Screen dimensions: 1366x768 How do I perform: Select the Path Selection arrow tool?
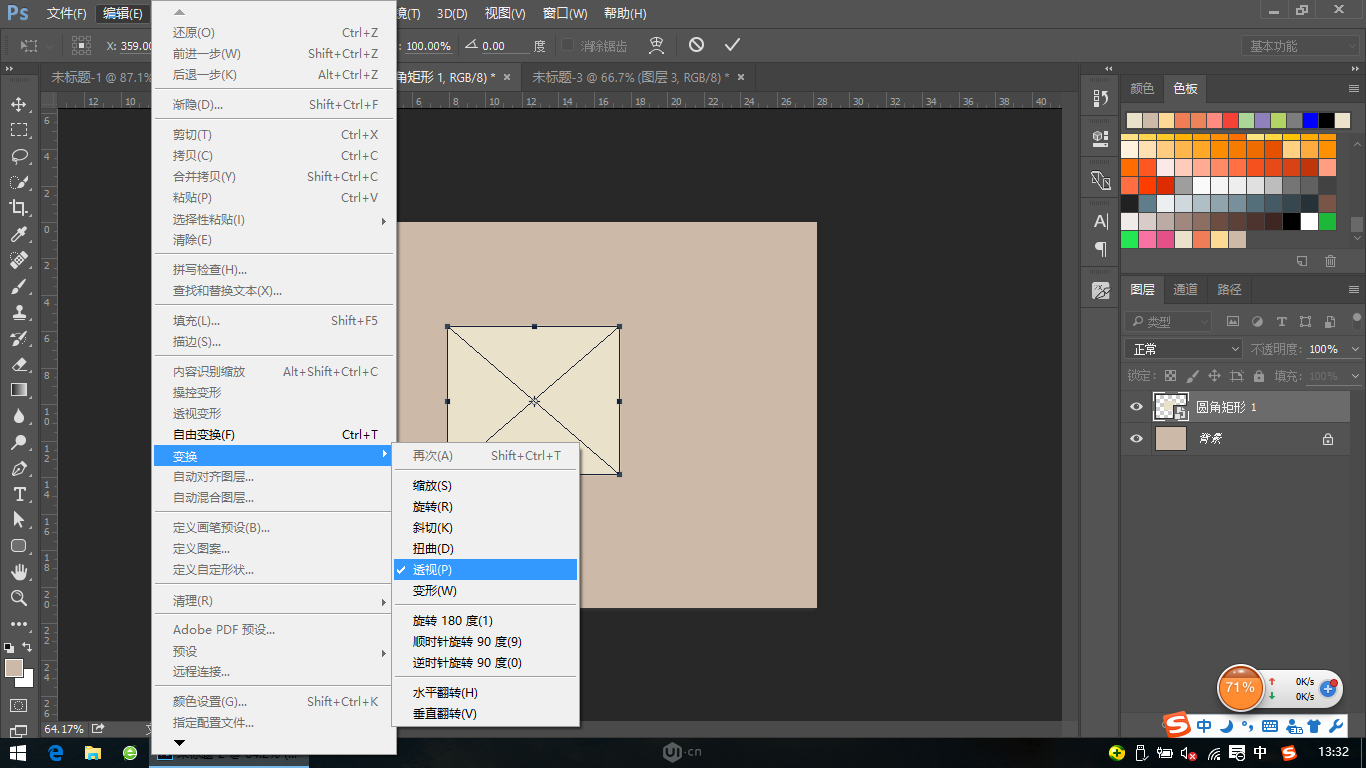point(19,520)
